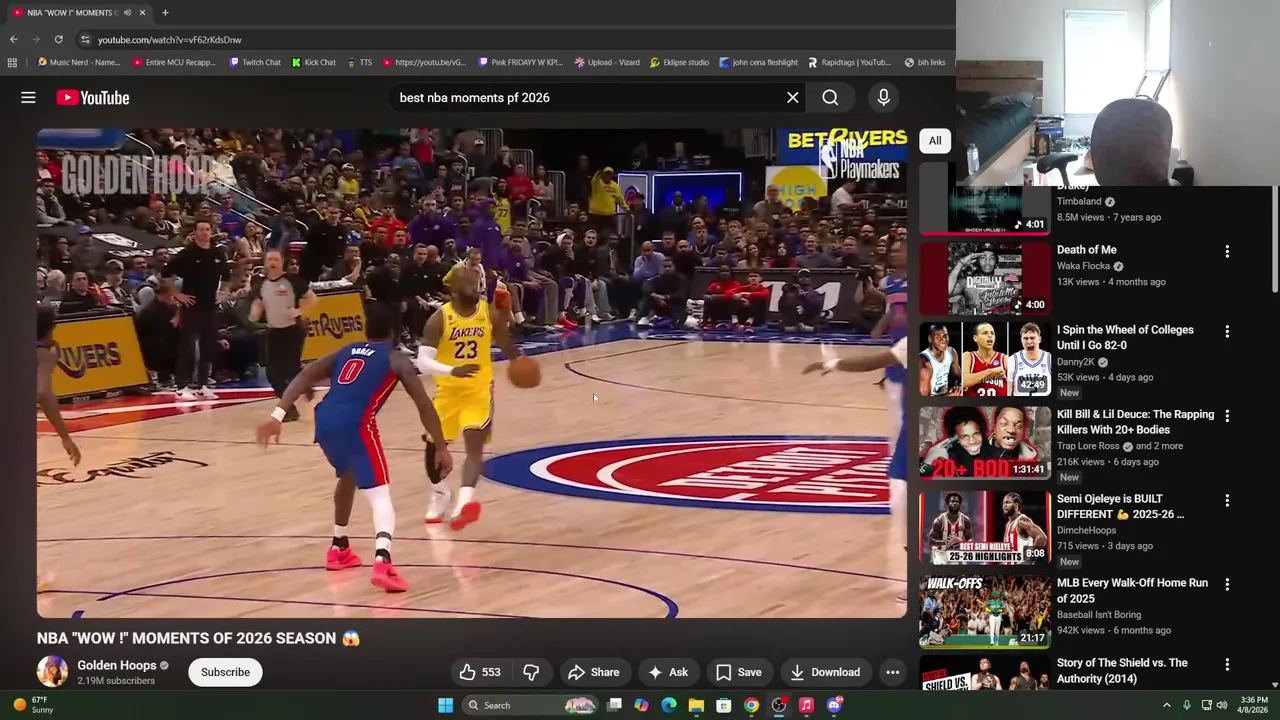The height and width of the screenshot is (720, 1280).
Task: Go back with browser back arrow
Action: pyautogui.click(x=13, y=39)
